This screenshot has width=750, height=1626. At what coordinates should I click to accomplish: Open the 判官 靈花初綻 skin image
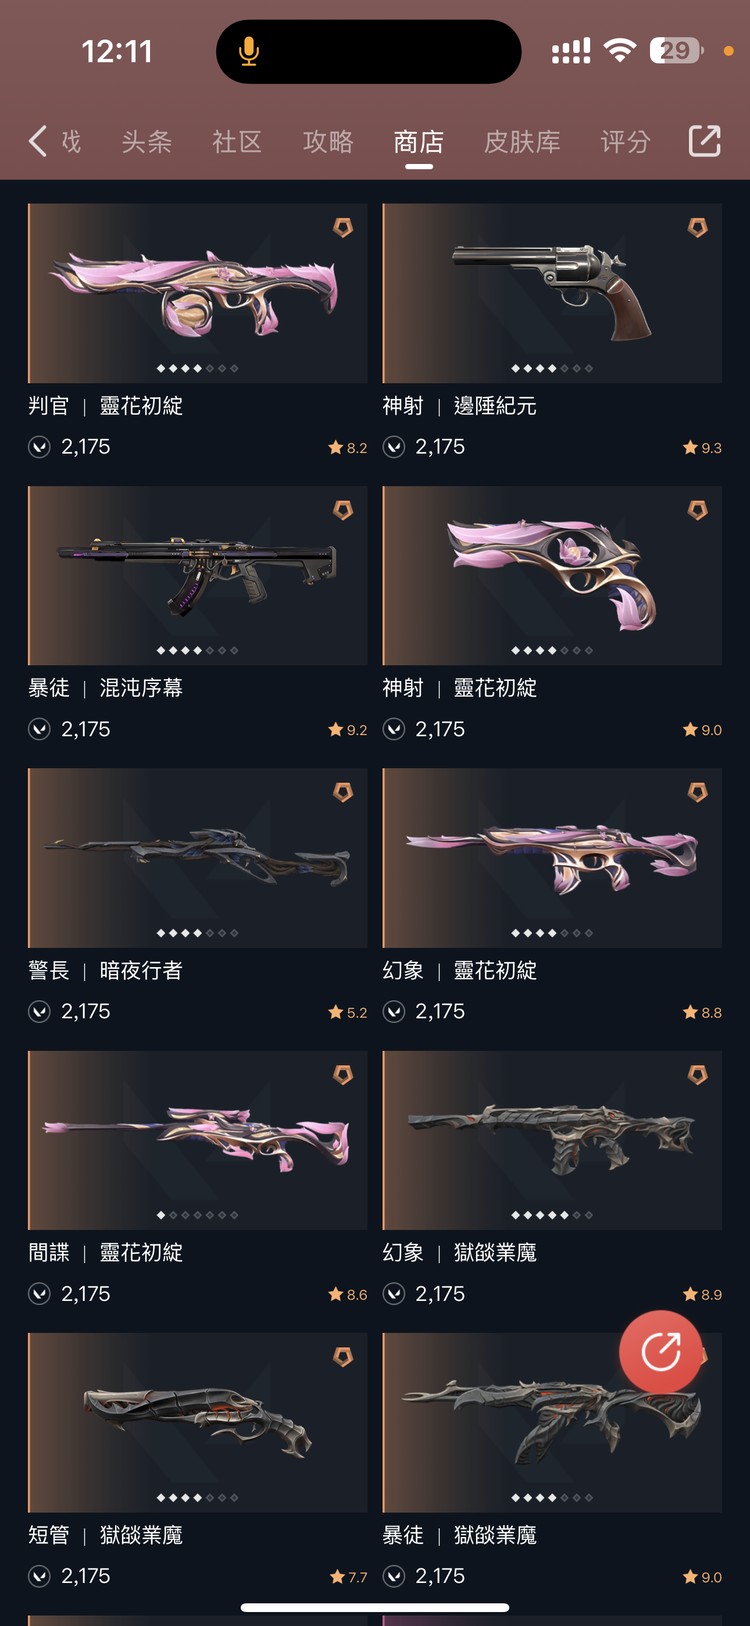pos(198,293)
